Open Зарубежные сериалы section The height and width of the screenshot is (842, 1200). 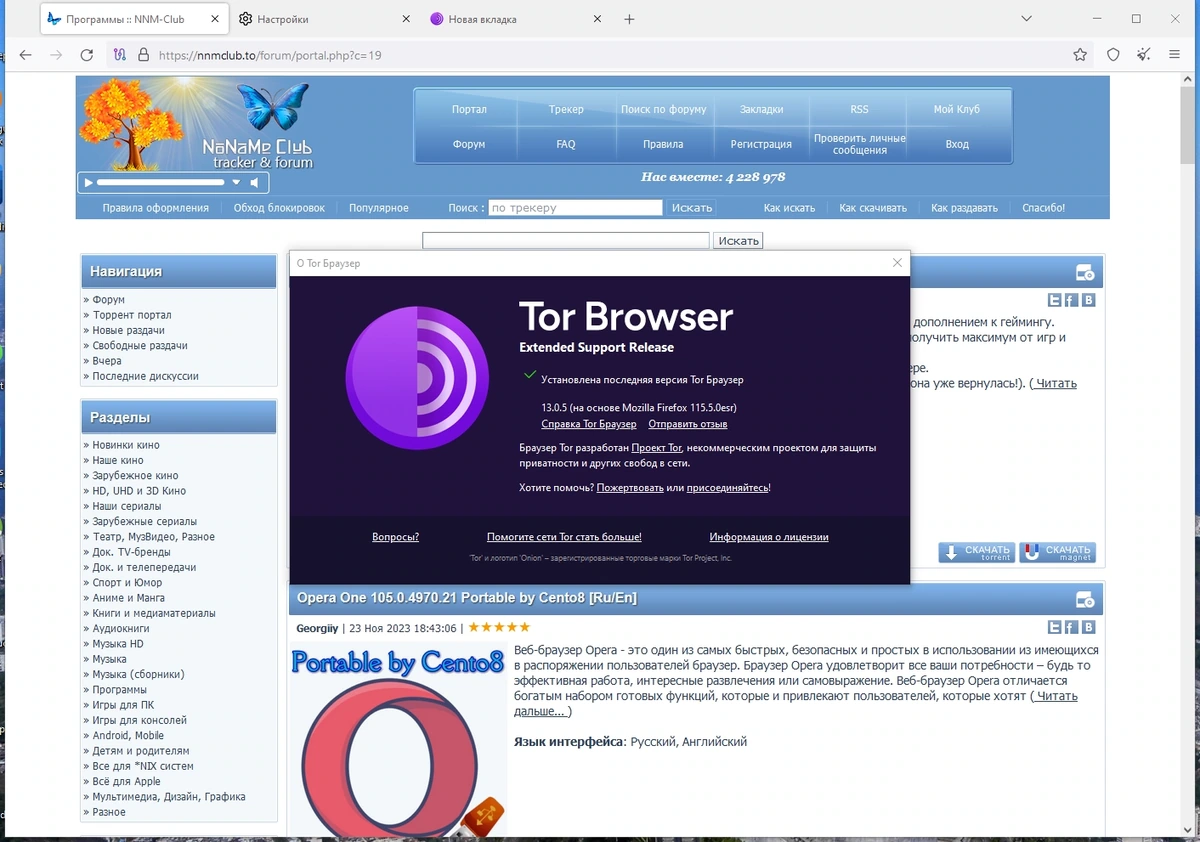[145, 522]
